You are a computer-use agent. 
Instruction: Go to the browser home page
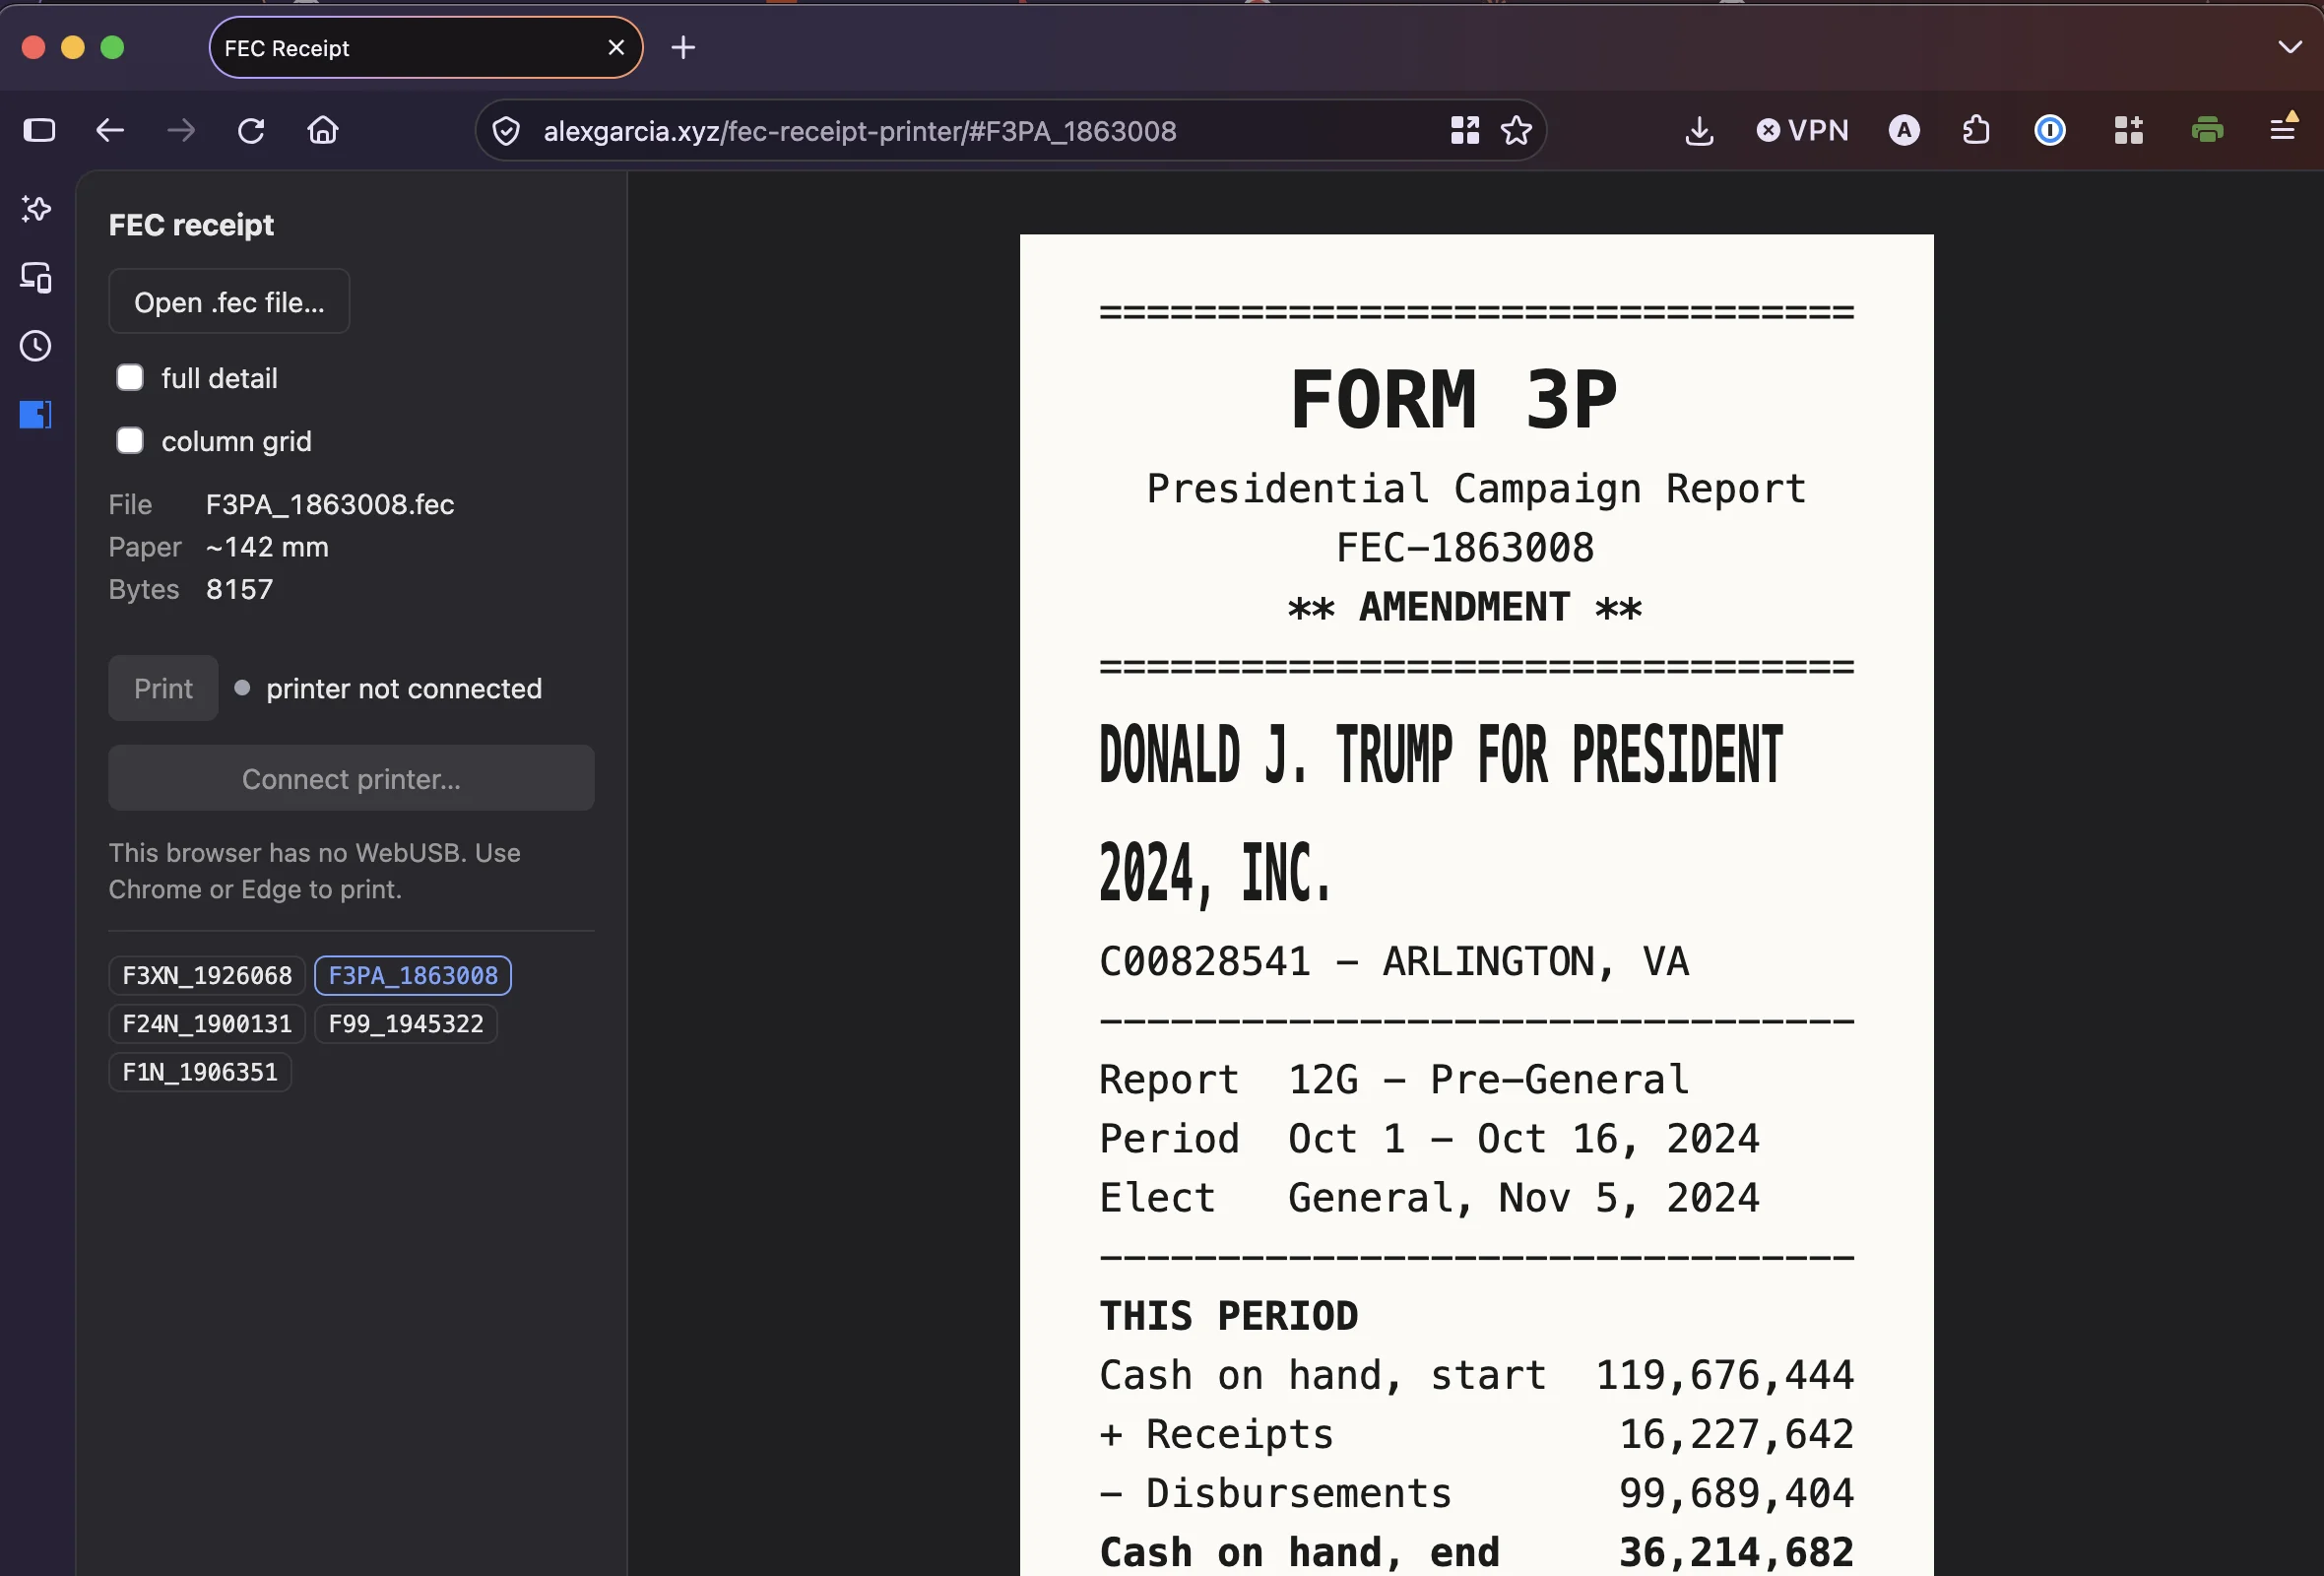[x=322, y=130]
